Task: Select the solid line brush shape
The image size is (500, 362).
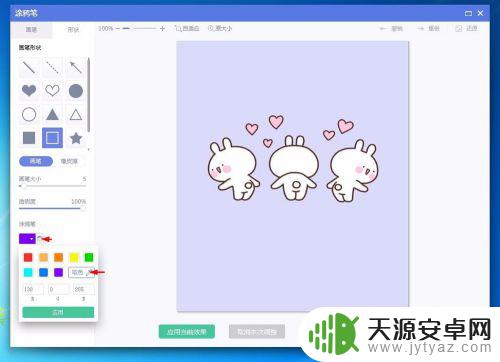Action: 29,67
